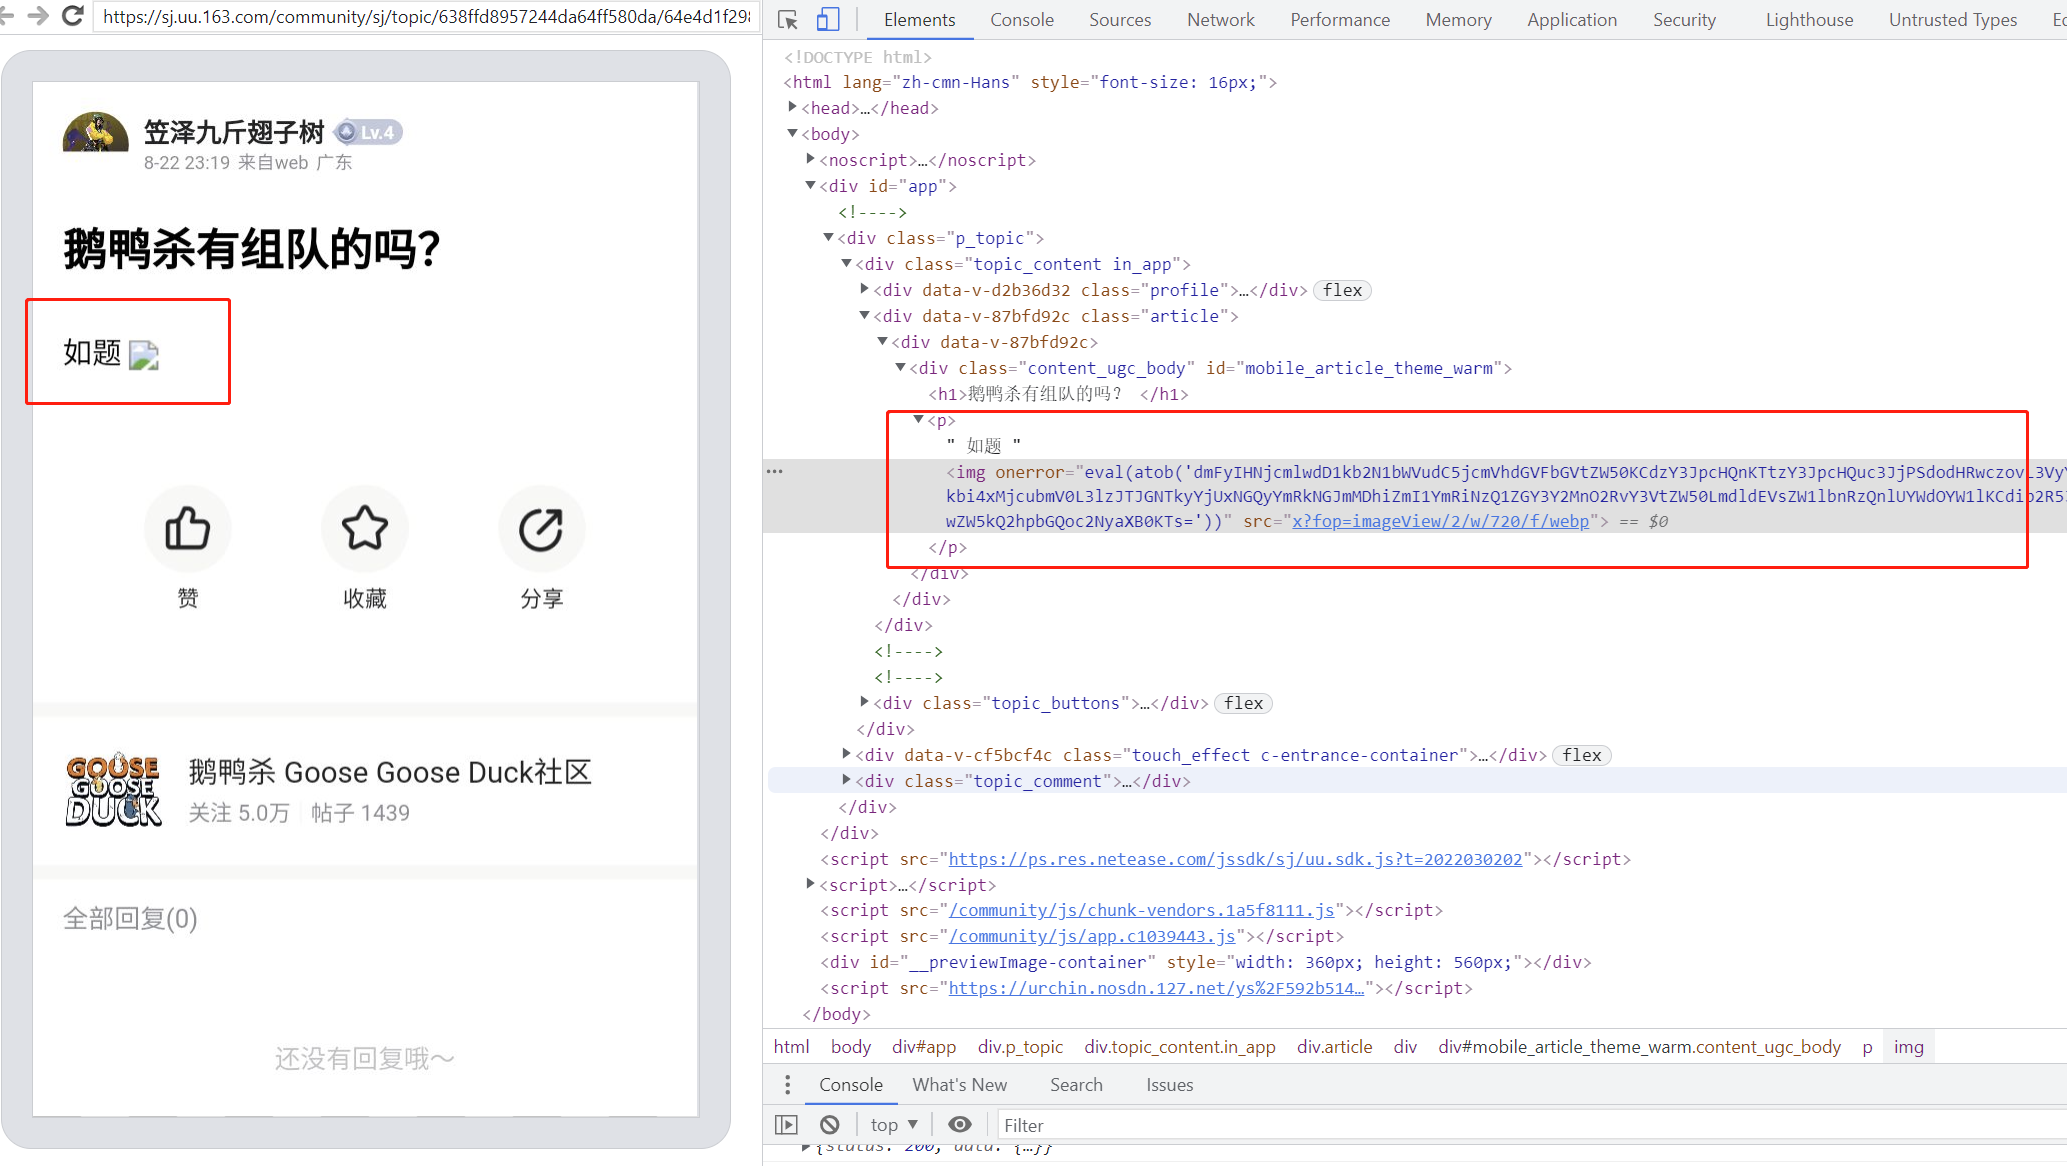Clear the console with the ban icon
This screenshot has height=1166, width=2067.
829,1125
